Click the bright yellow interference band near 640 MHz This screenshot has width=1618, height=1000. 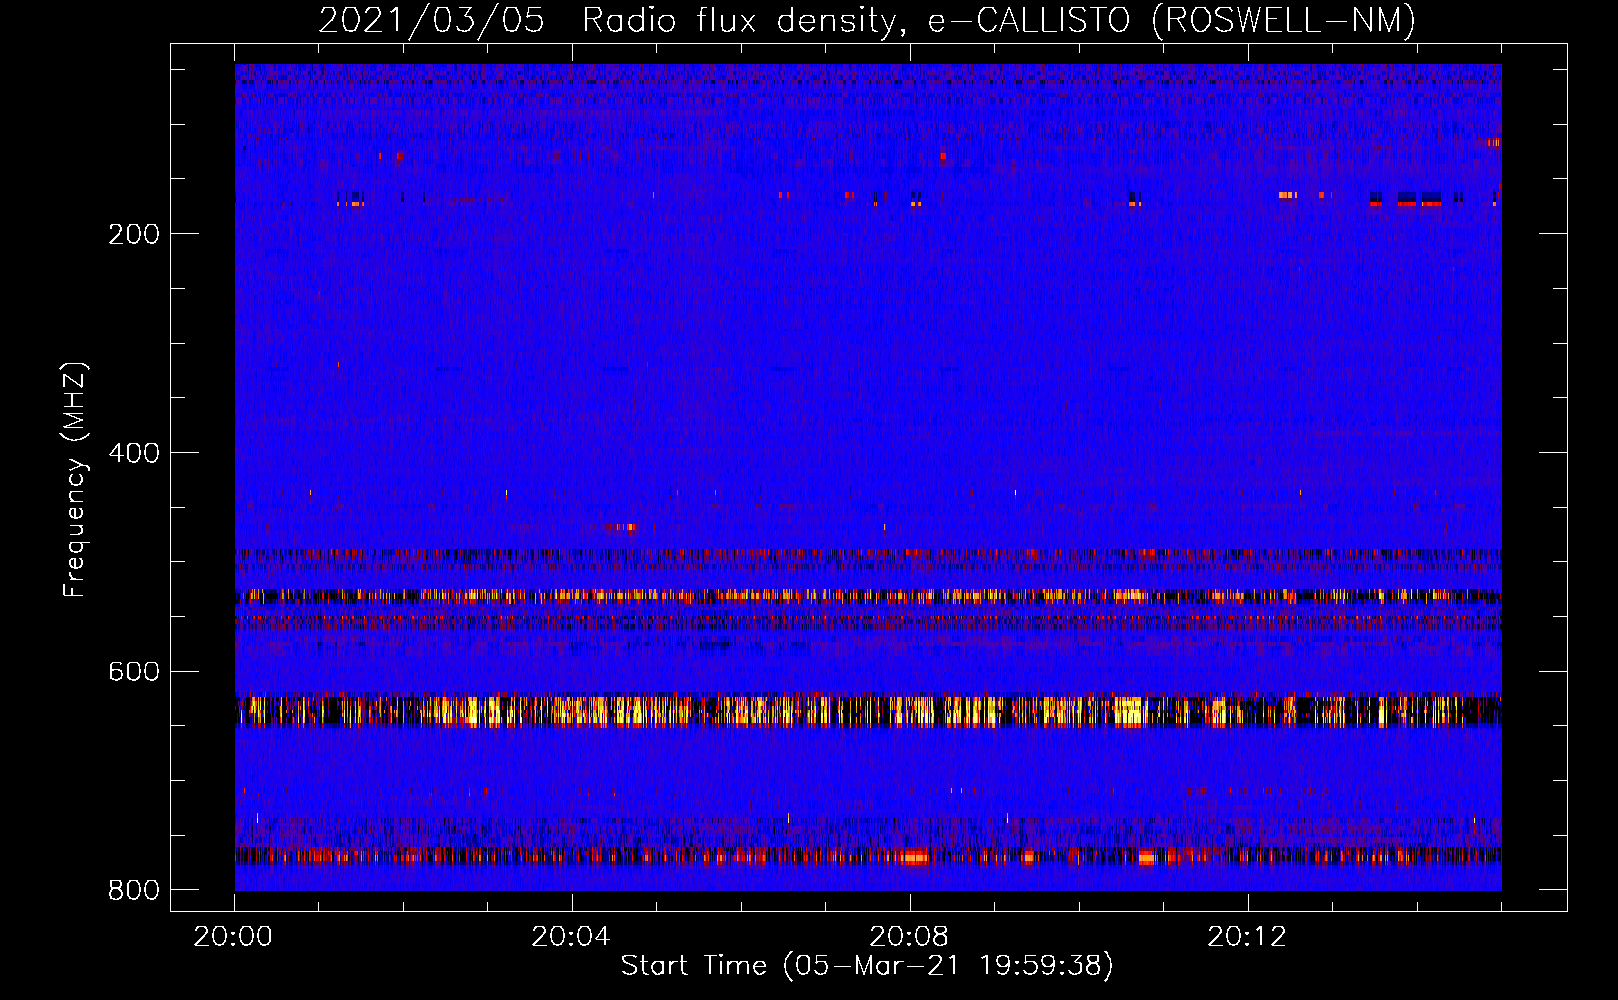click(868, 711)
